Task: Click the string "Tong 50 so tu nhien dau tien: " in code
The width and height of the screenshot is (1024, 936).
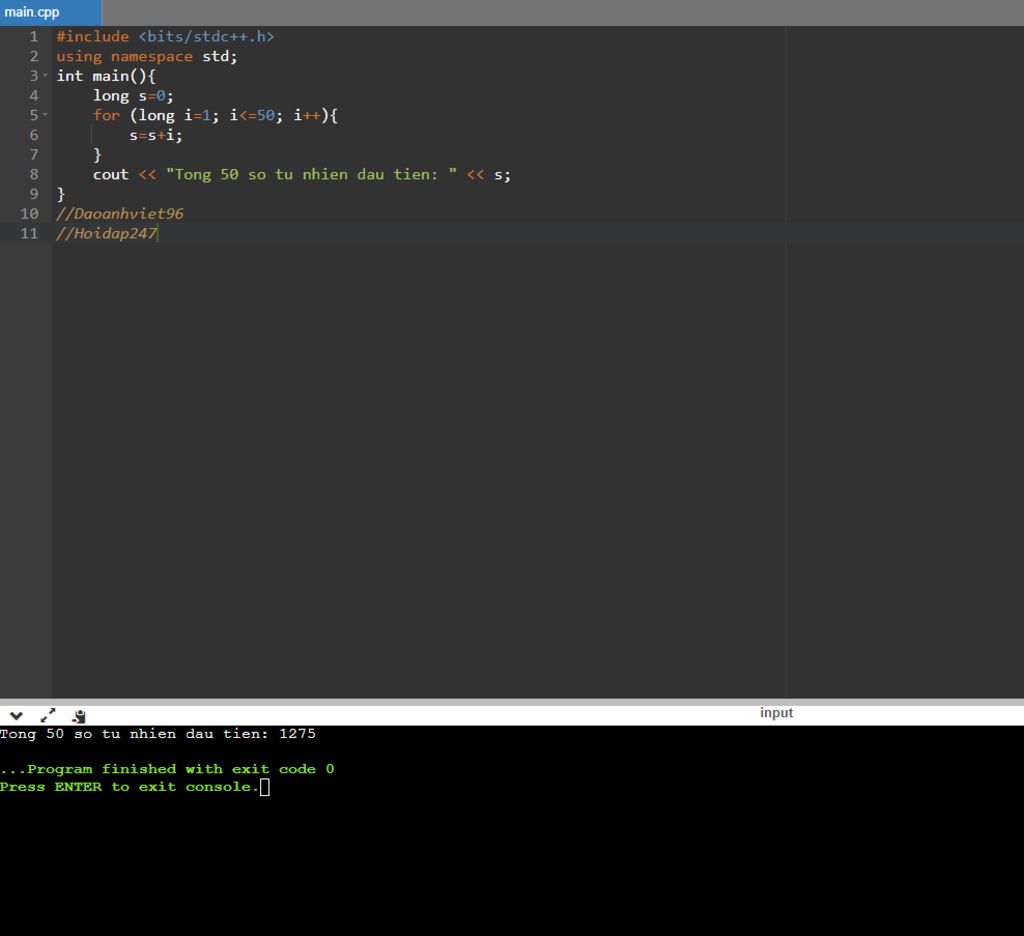Action: tap(312, 174)
